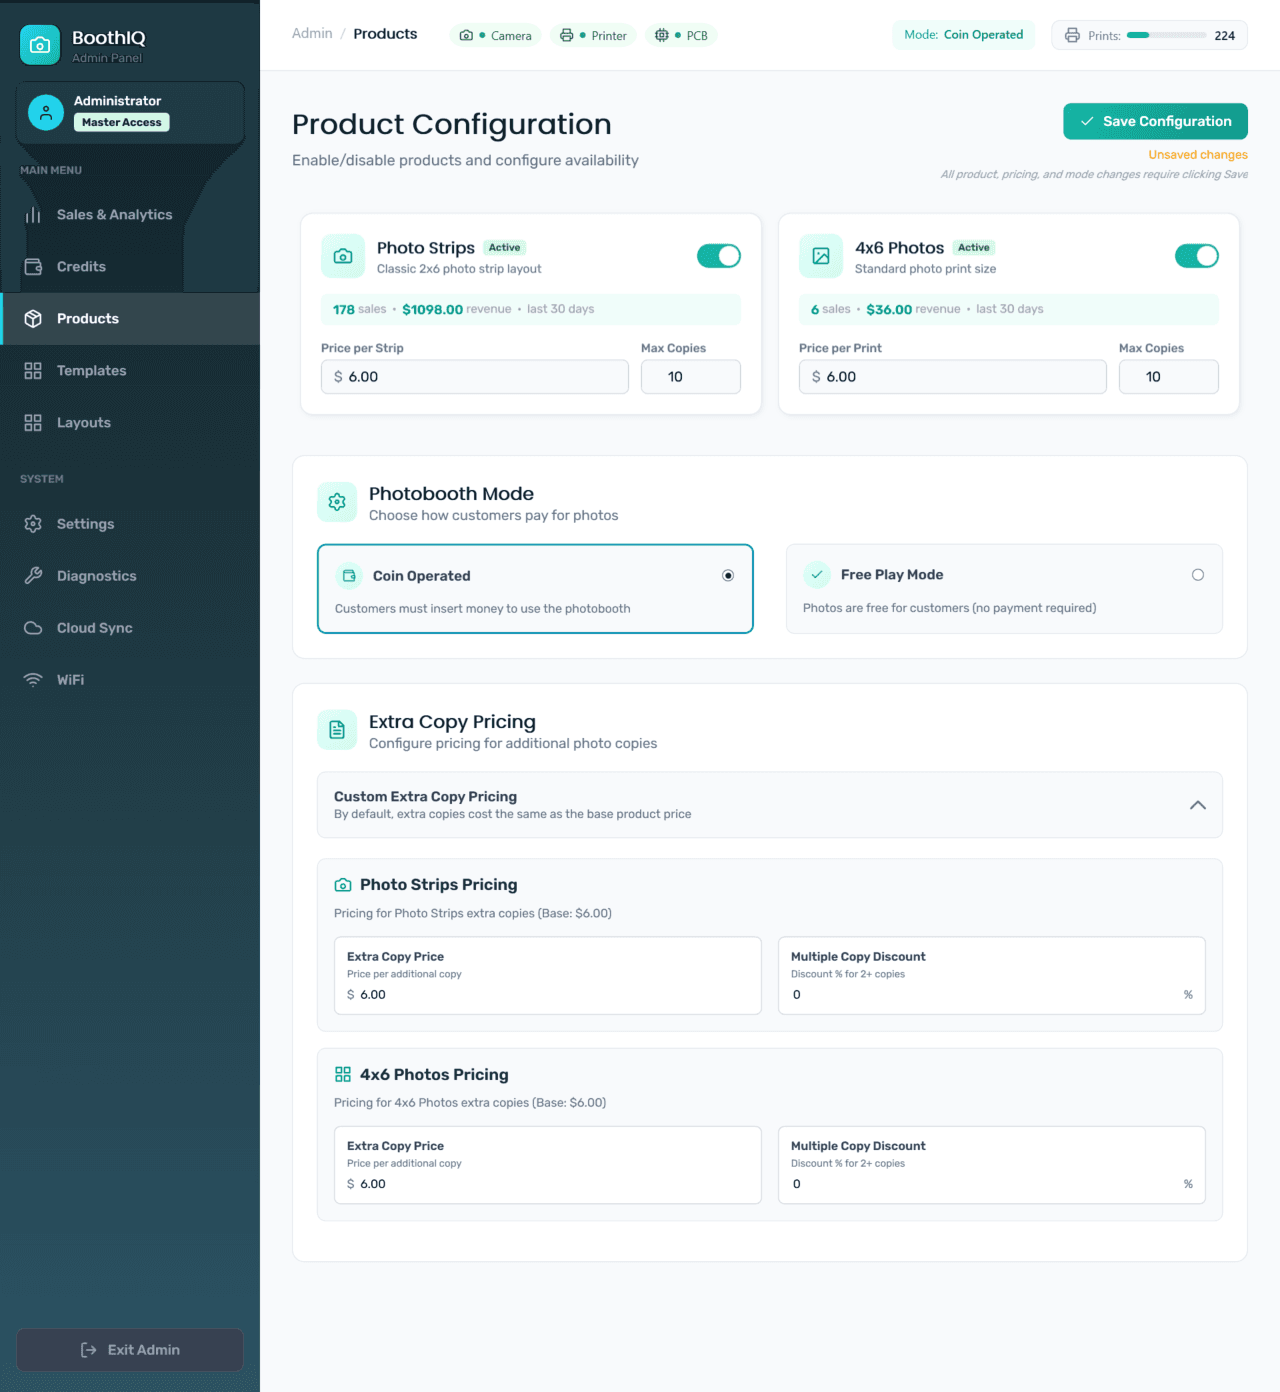Open the Templates grid icon

click(33, 371)
